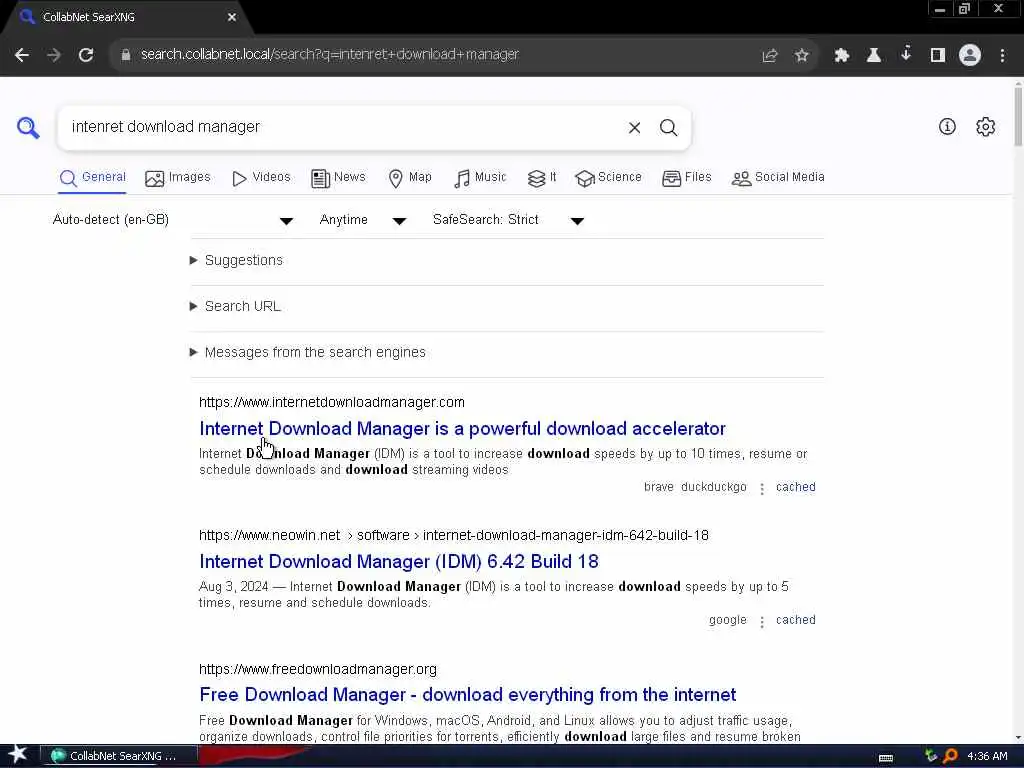The image size is (1024, 768).
Task: Open the user profile avatar
Action: [x=970, y=55]
